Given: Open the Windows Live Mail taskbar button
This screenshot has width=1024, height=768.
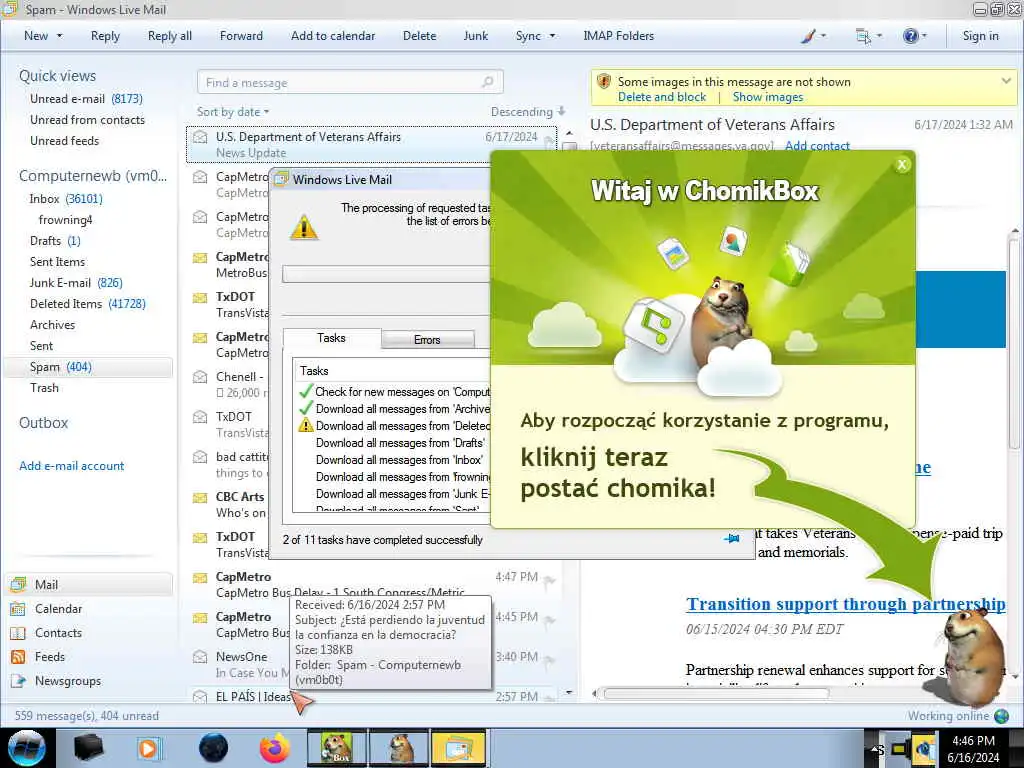Looking at the screenshot, I should pos(460,748).
